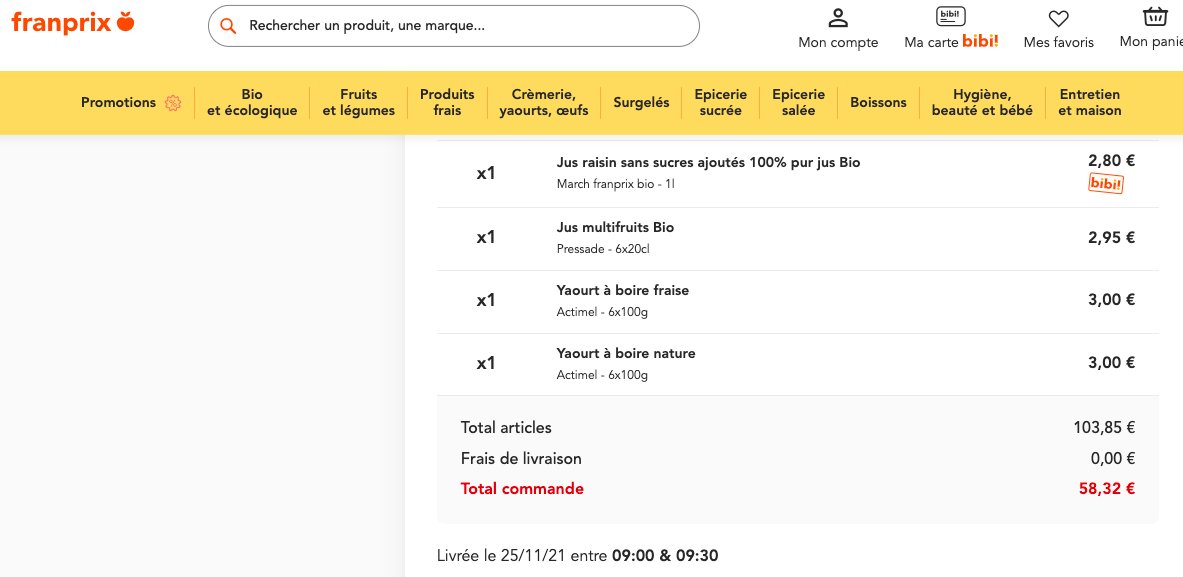Click bibi! badge under 2,80 € price
This screenshot has width=1183, height=577.
[1105, 183]
